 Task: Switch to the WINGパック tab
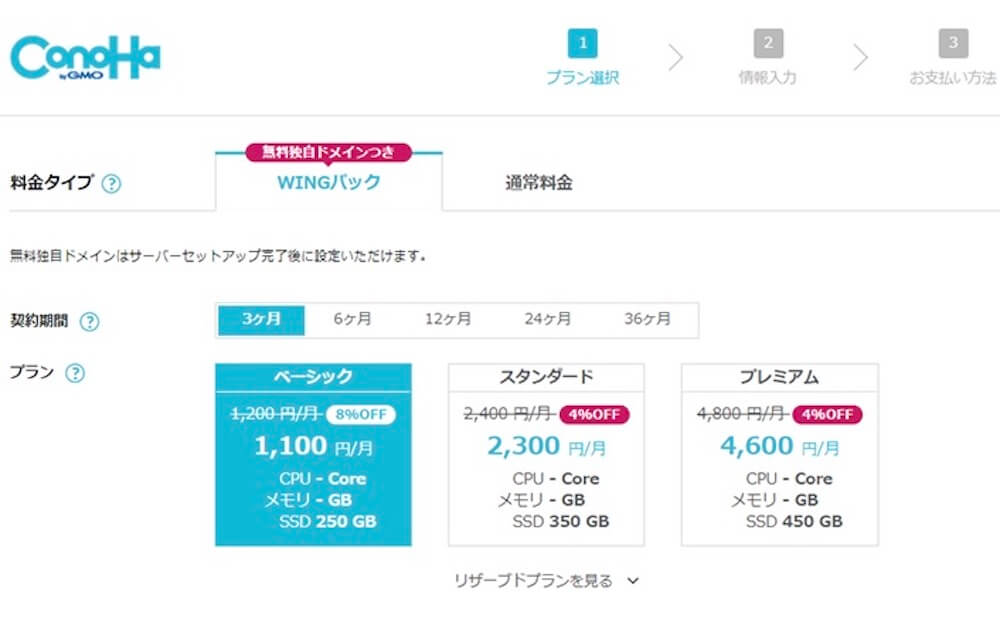pyautogui.click(x=329, y=183)
